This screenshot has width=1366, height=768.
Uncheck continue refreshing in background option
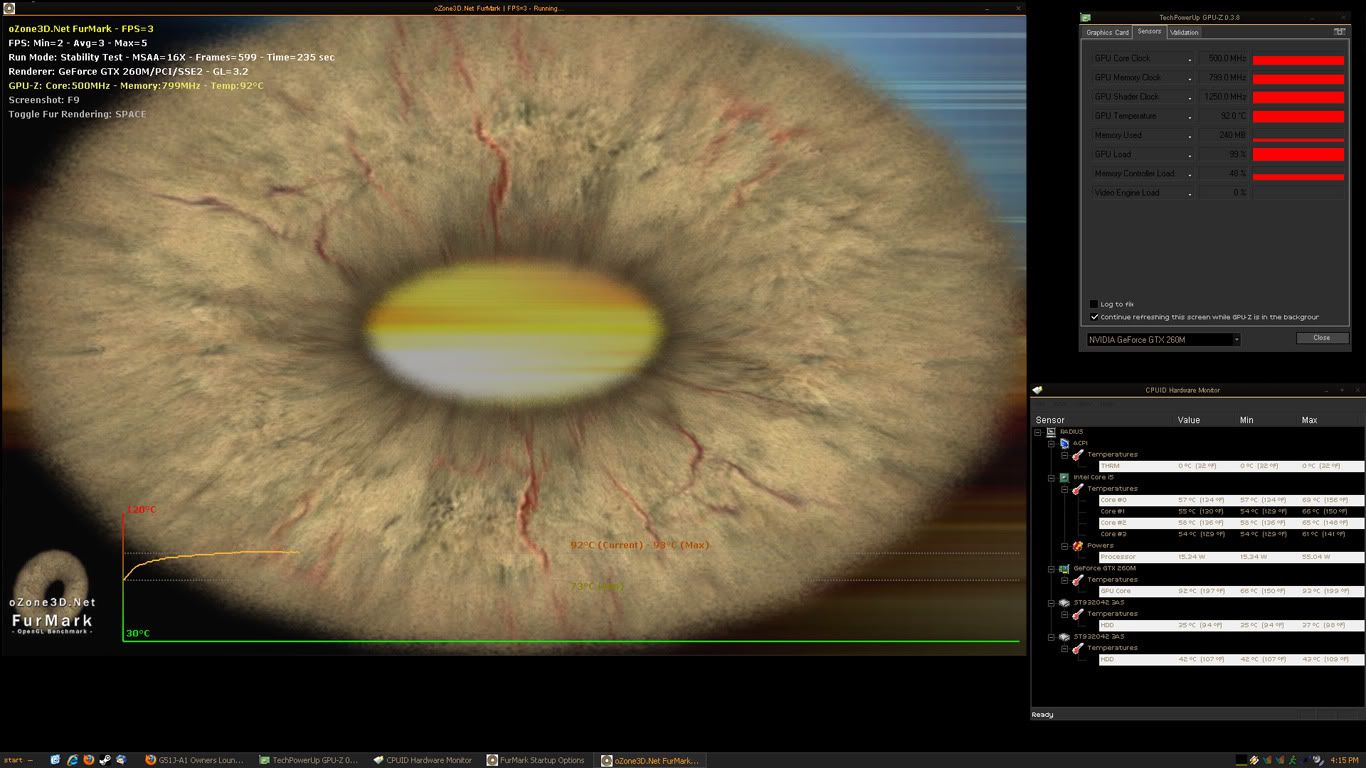[1094, 317]
